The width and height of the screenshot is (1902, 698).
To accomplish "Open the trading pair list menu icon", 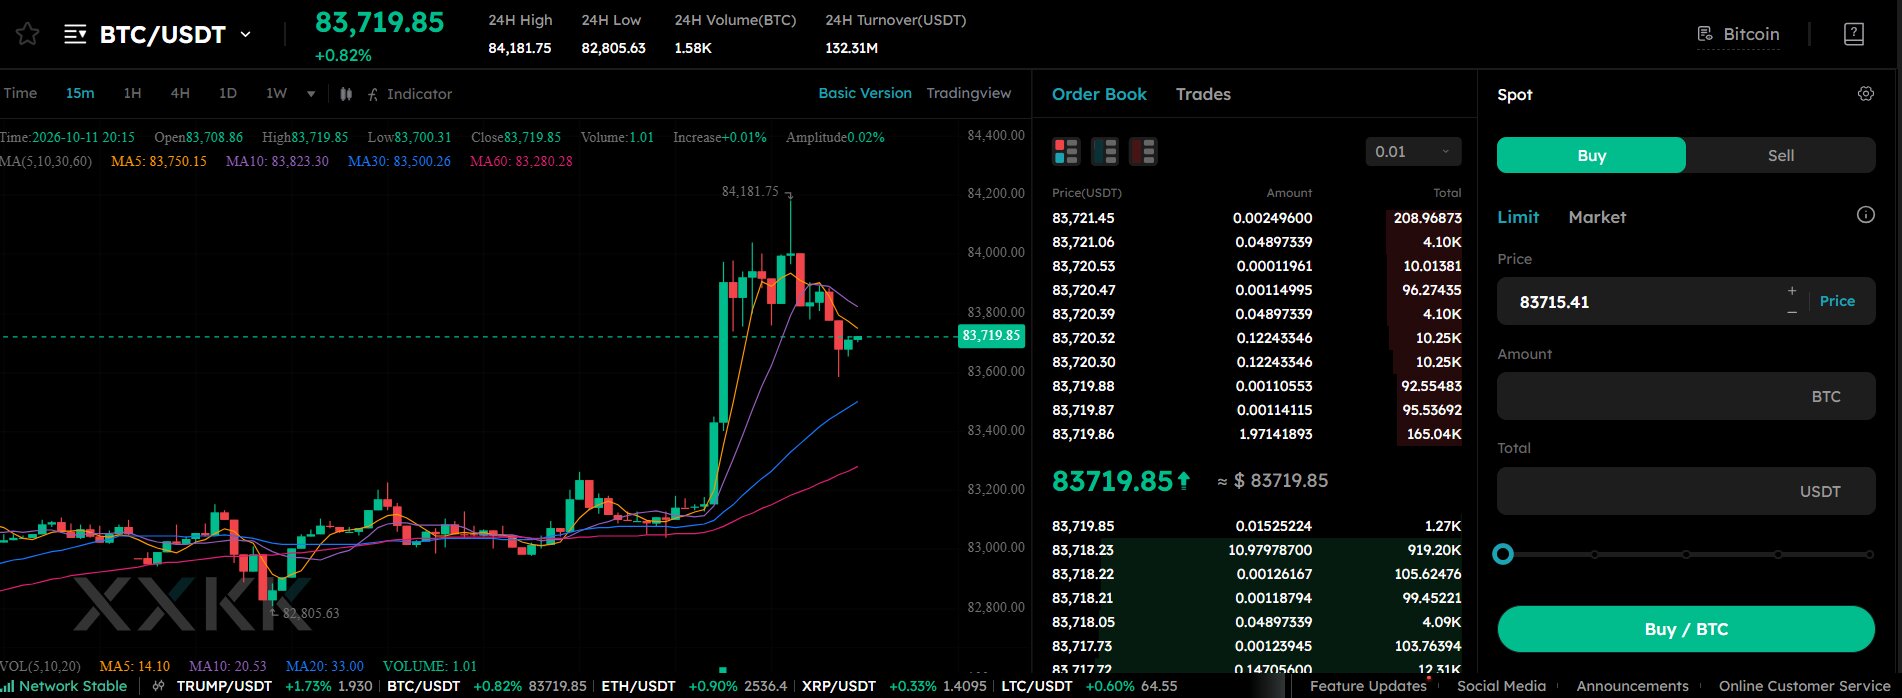I will click(x=75, y=35).
